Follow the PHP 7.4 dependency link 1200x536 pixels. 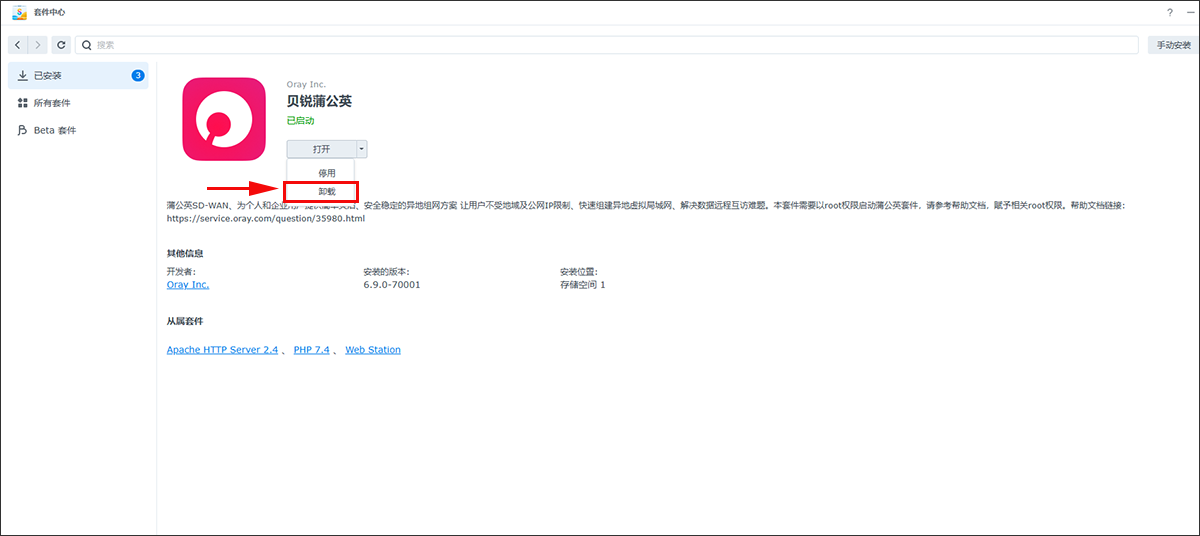pyautogui.click(x=311, y=350)
